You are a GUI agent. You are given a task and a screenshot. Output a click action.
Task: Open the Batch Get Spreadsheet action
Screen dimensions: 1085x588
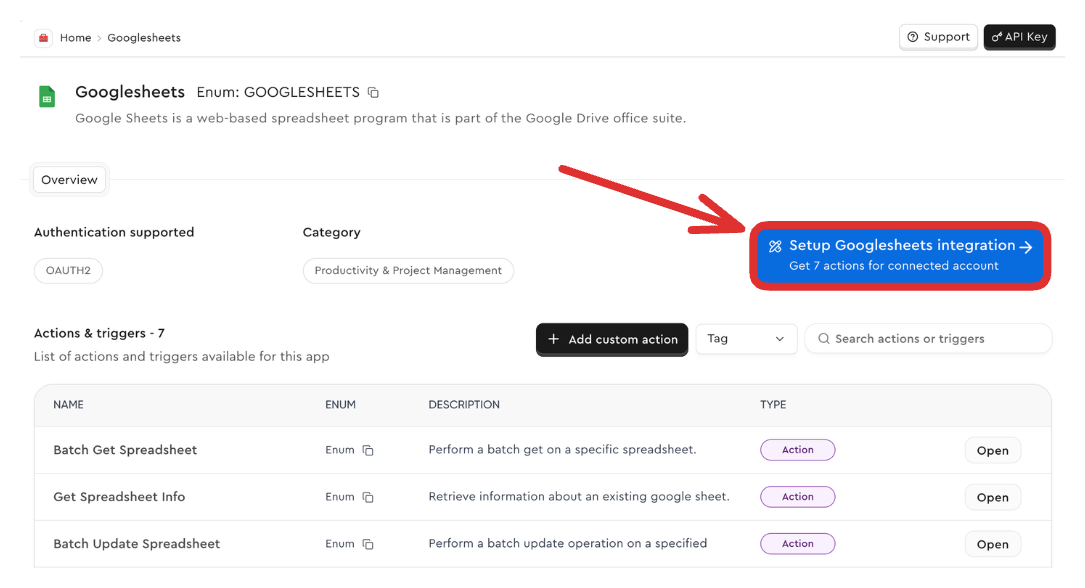[992, 451]
